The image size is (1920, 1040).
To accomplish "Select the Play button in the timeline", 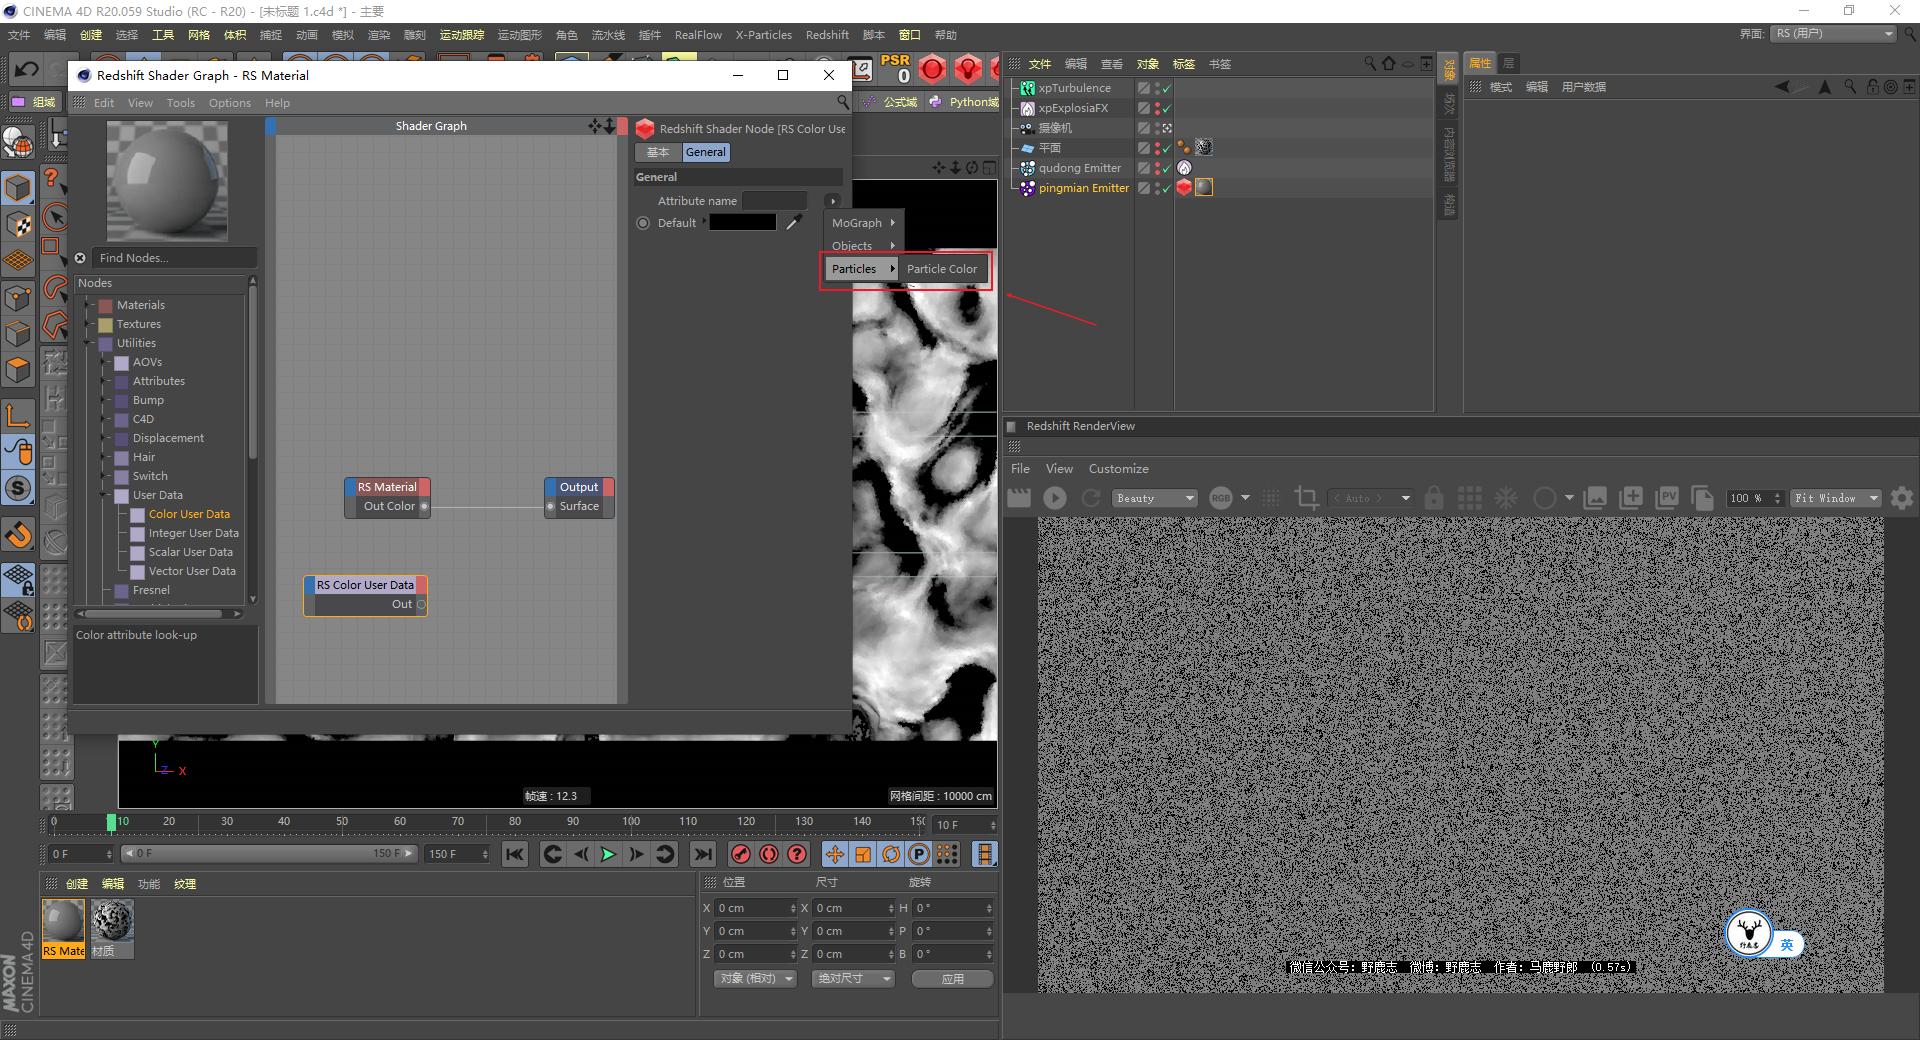I will (608, 855).
